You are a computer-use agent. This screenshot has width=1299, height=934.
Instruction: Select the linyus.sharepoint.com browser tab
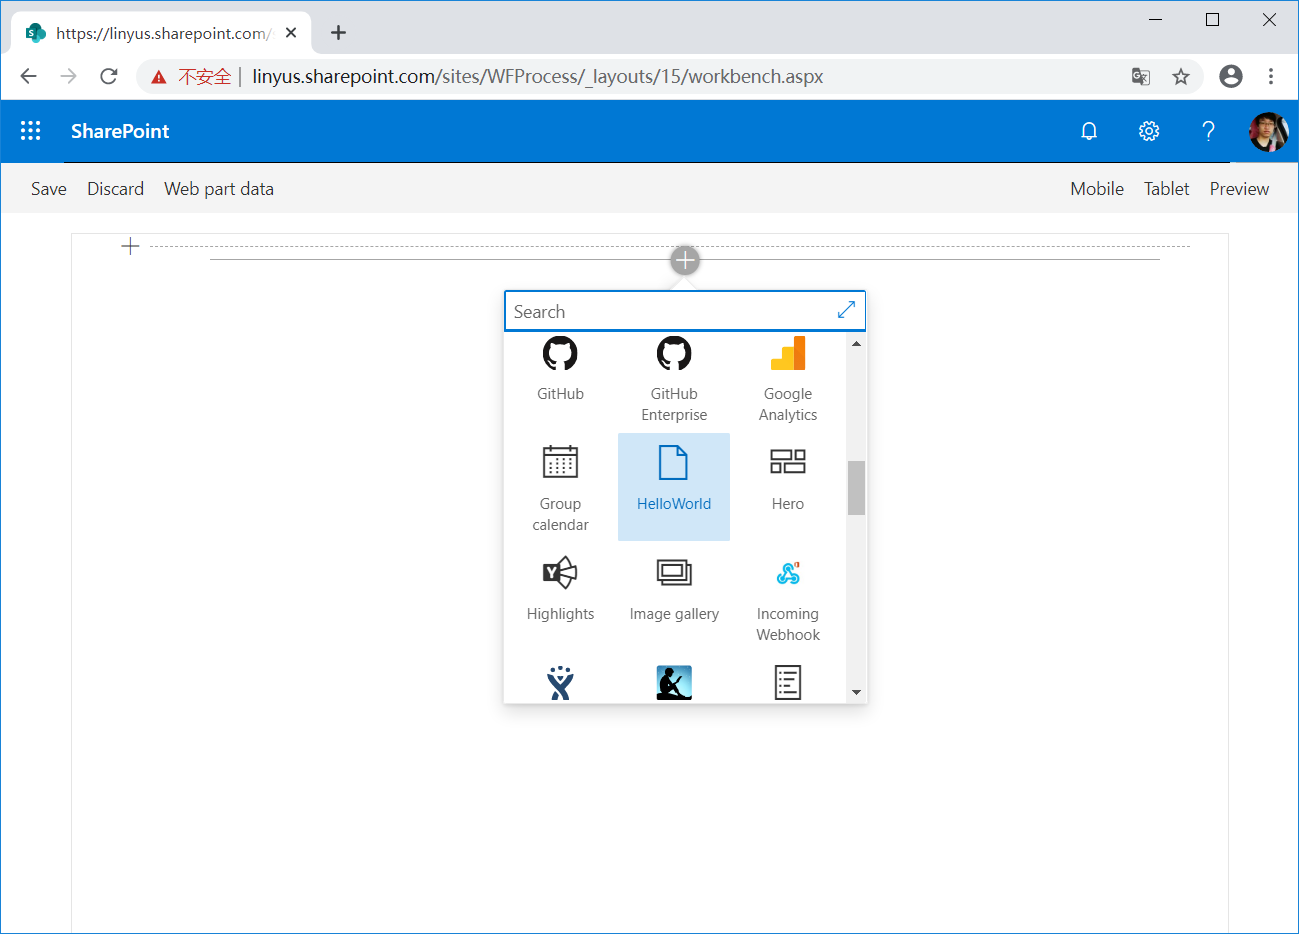[162, 33]
